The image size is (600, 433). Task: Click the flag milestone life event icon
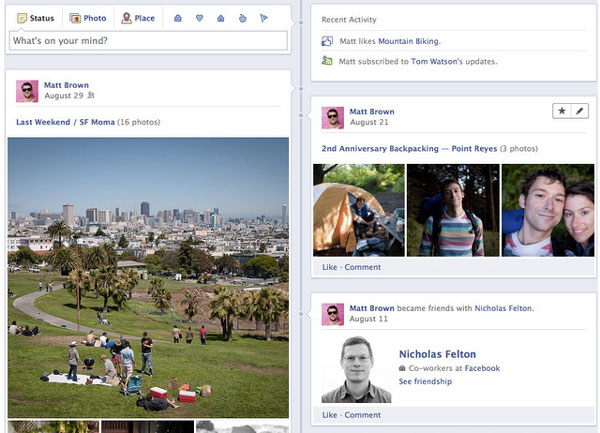point(264,18)
